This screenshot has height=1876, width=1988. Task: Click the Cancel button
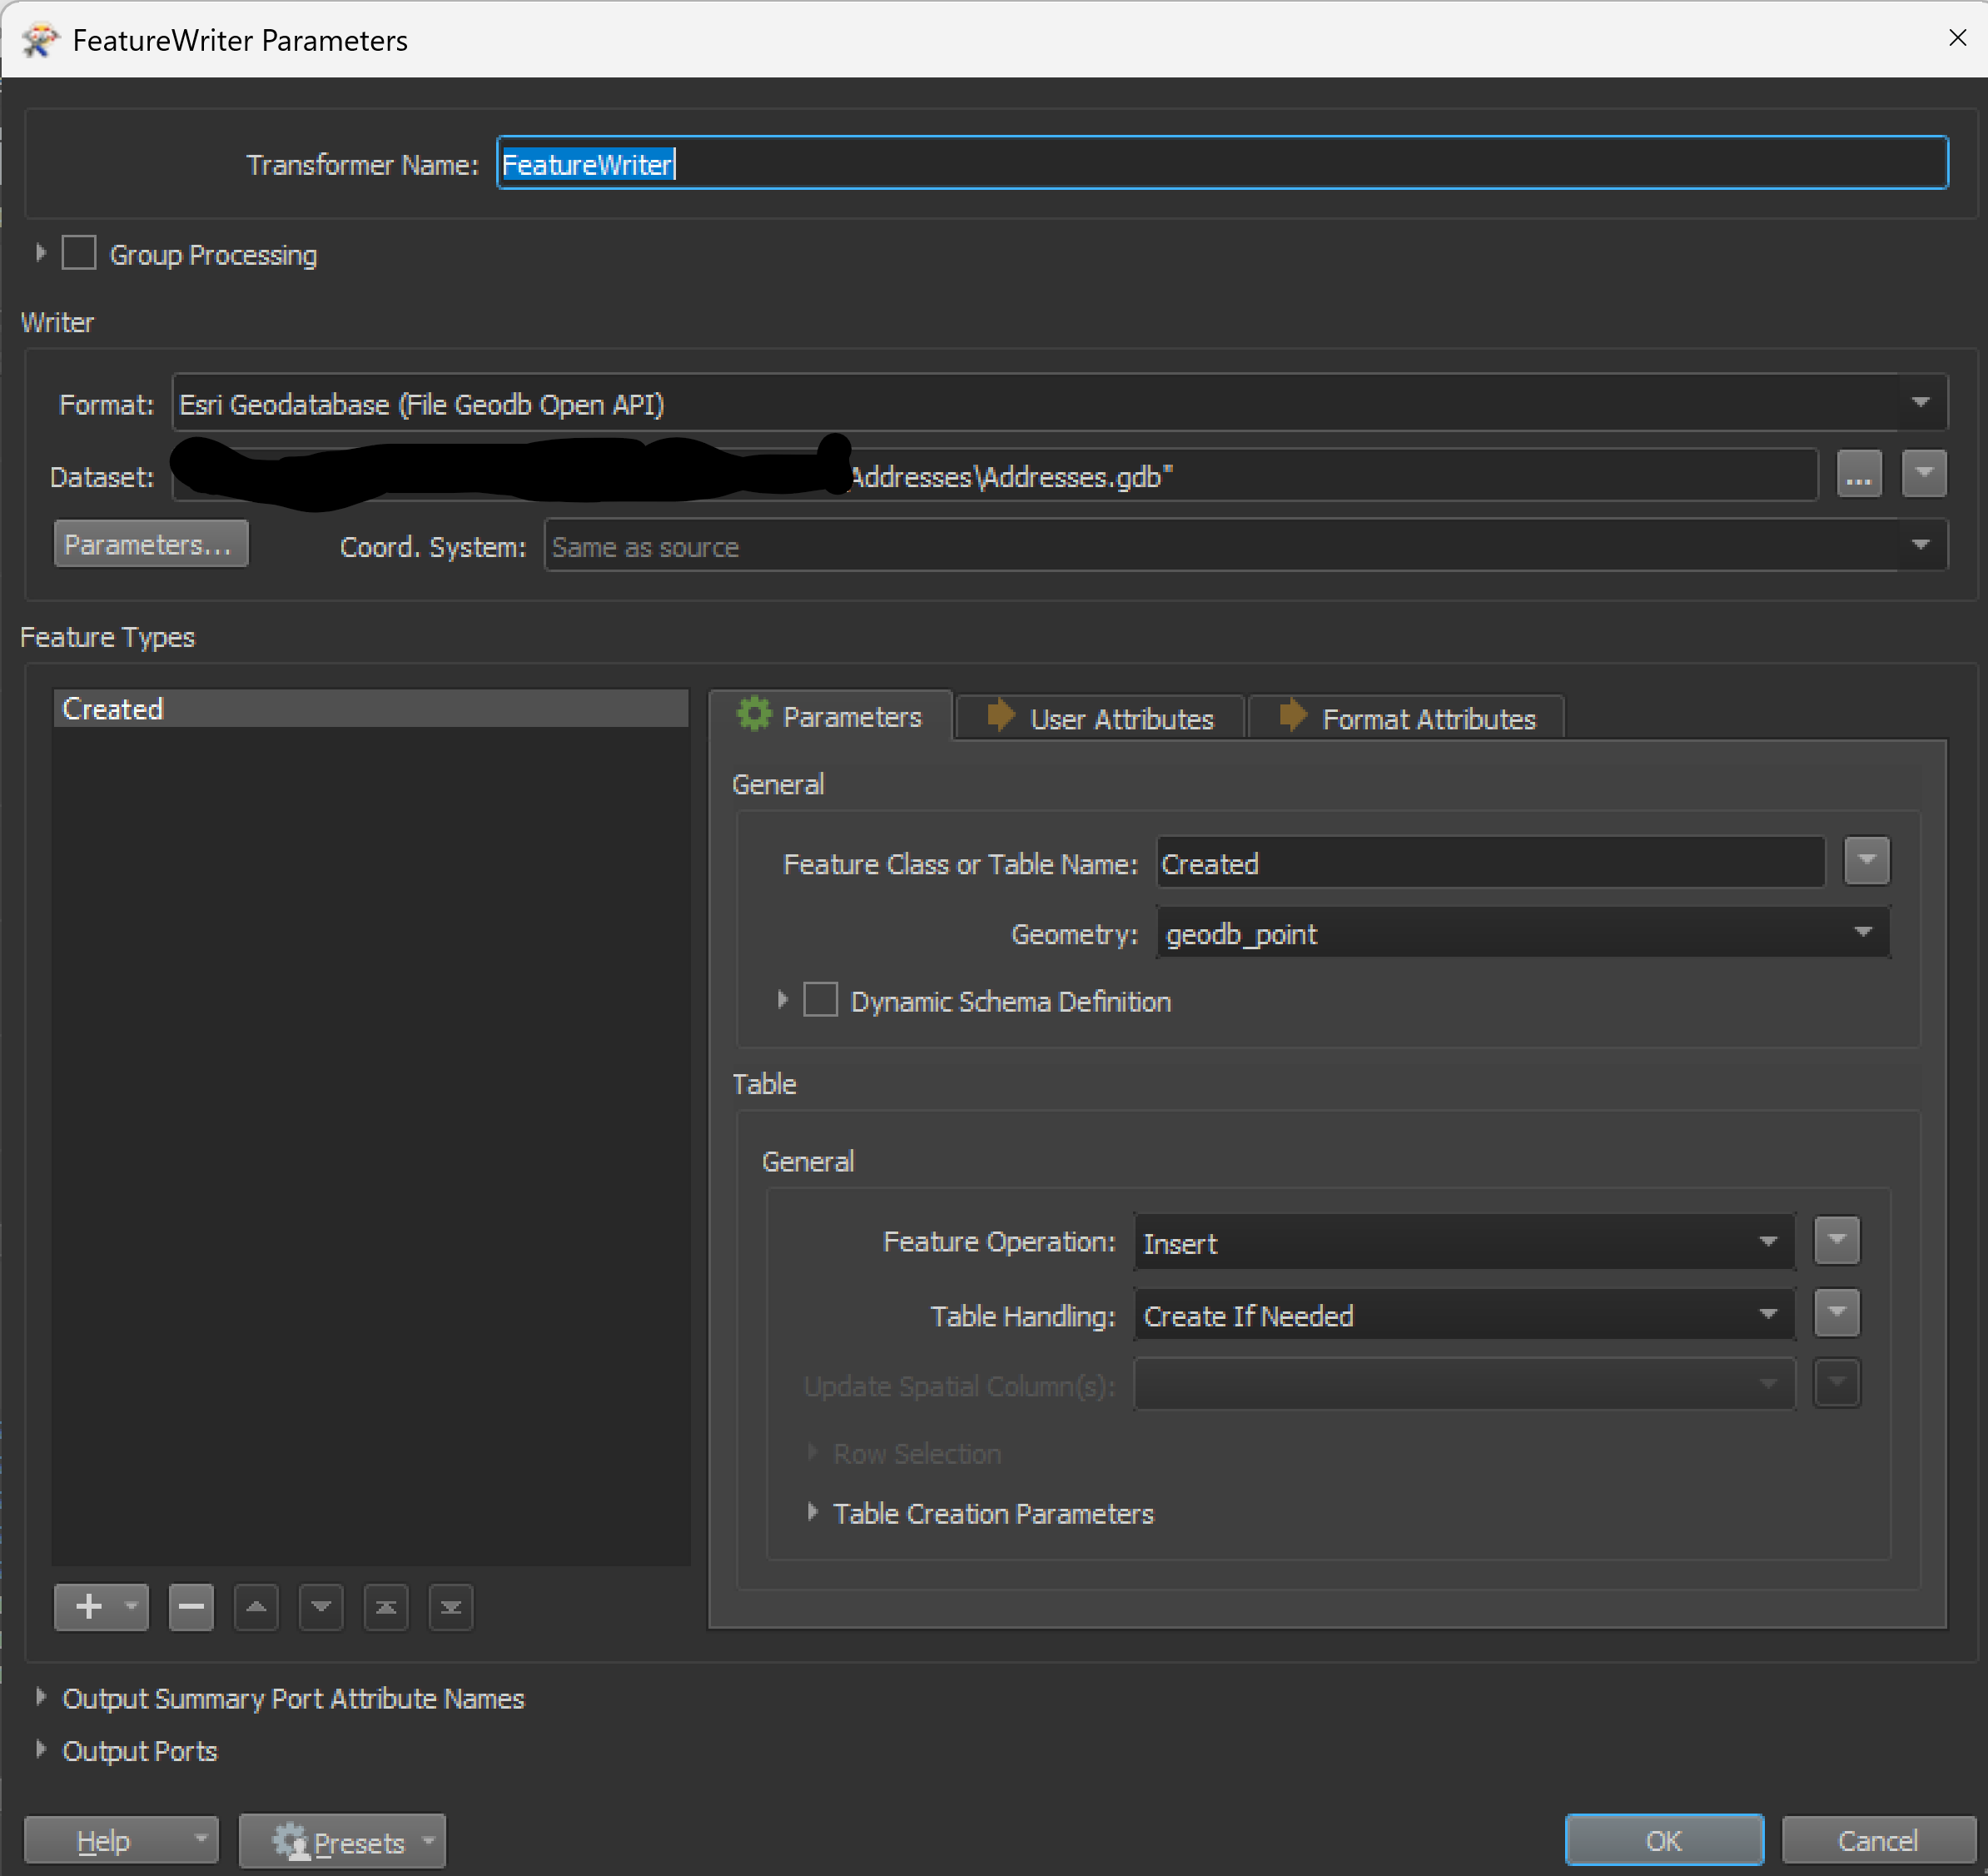[1878, 1840]
